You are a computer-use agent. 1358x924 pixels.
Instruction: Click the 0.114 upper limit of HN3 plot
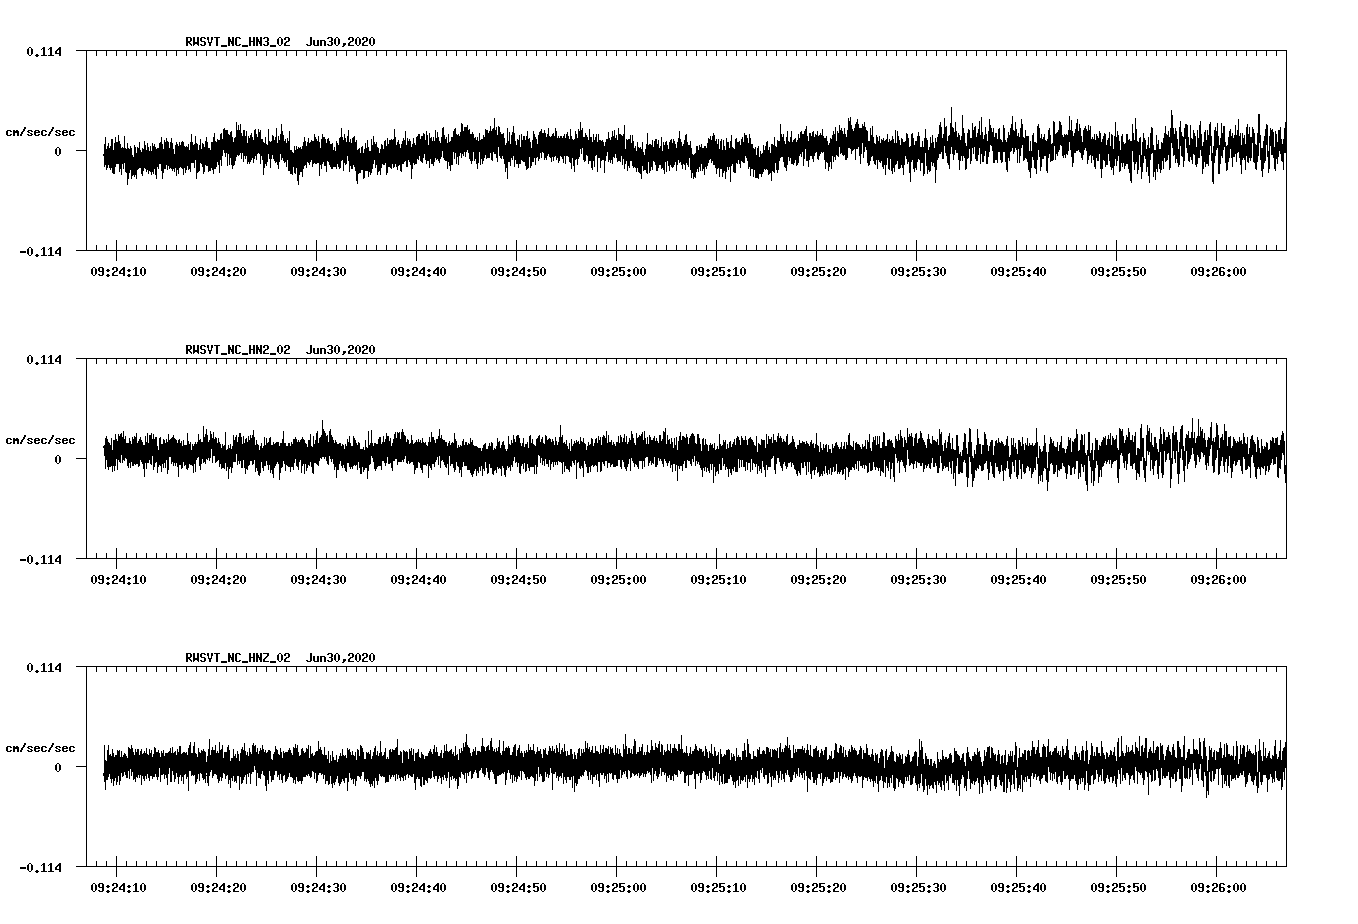click(44, 51)
